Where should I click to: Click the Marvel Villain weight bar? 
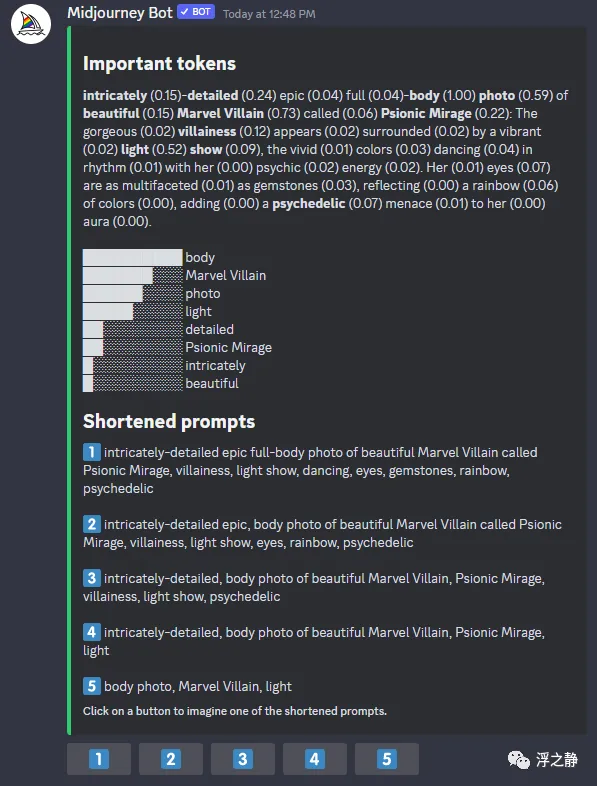tap(133, 276)
